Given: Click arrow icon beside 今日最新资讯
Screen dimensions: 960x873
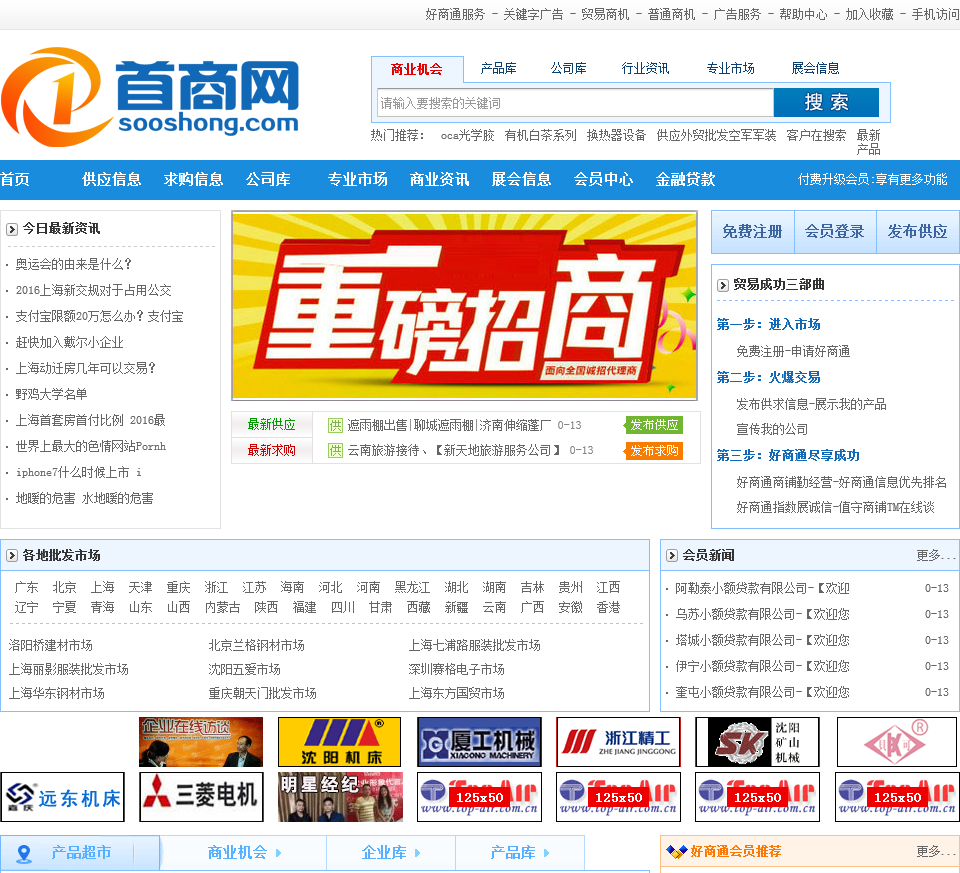Looking at the screenshot, I should (12, 230).
